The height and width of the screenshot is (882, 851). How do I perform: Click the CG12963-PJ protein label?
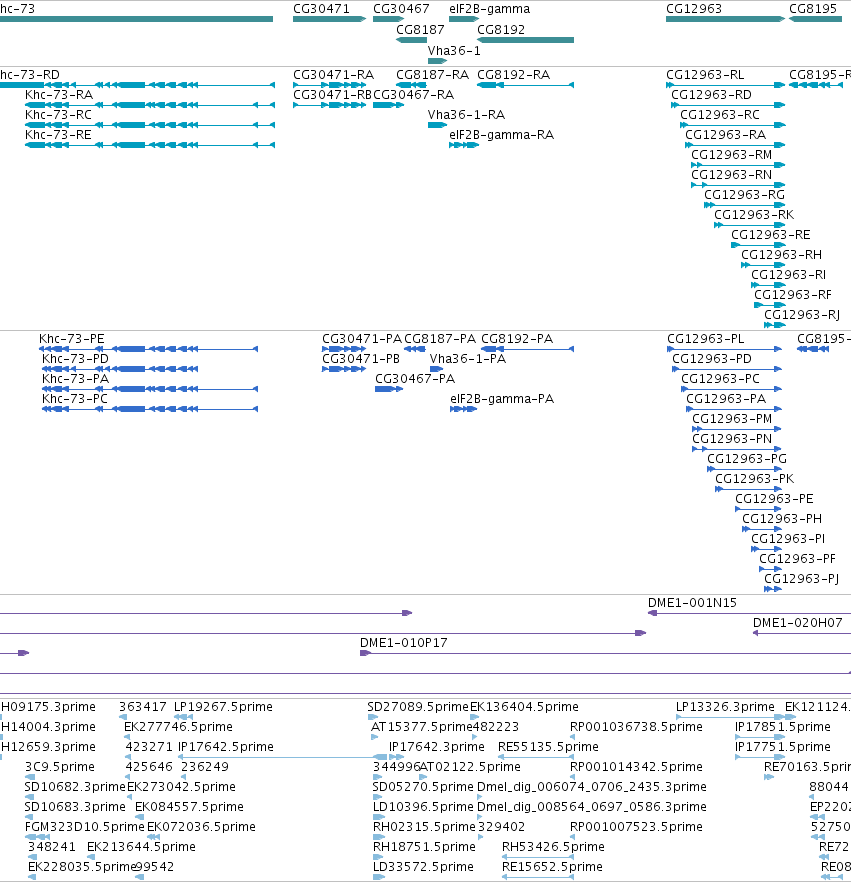click(802, 579)
